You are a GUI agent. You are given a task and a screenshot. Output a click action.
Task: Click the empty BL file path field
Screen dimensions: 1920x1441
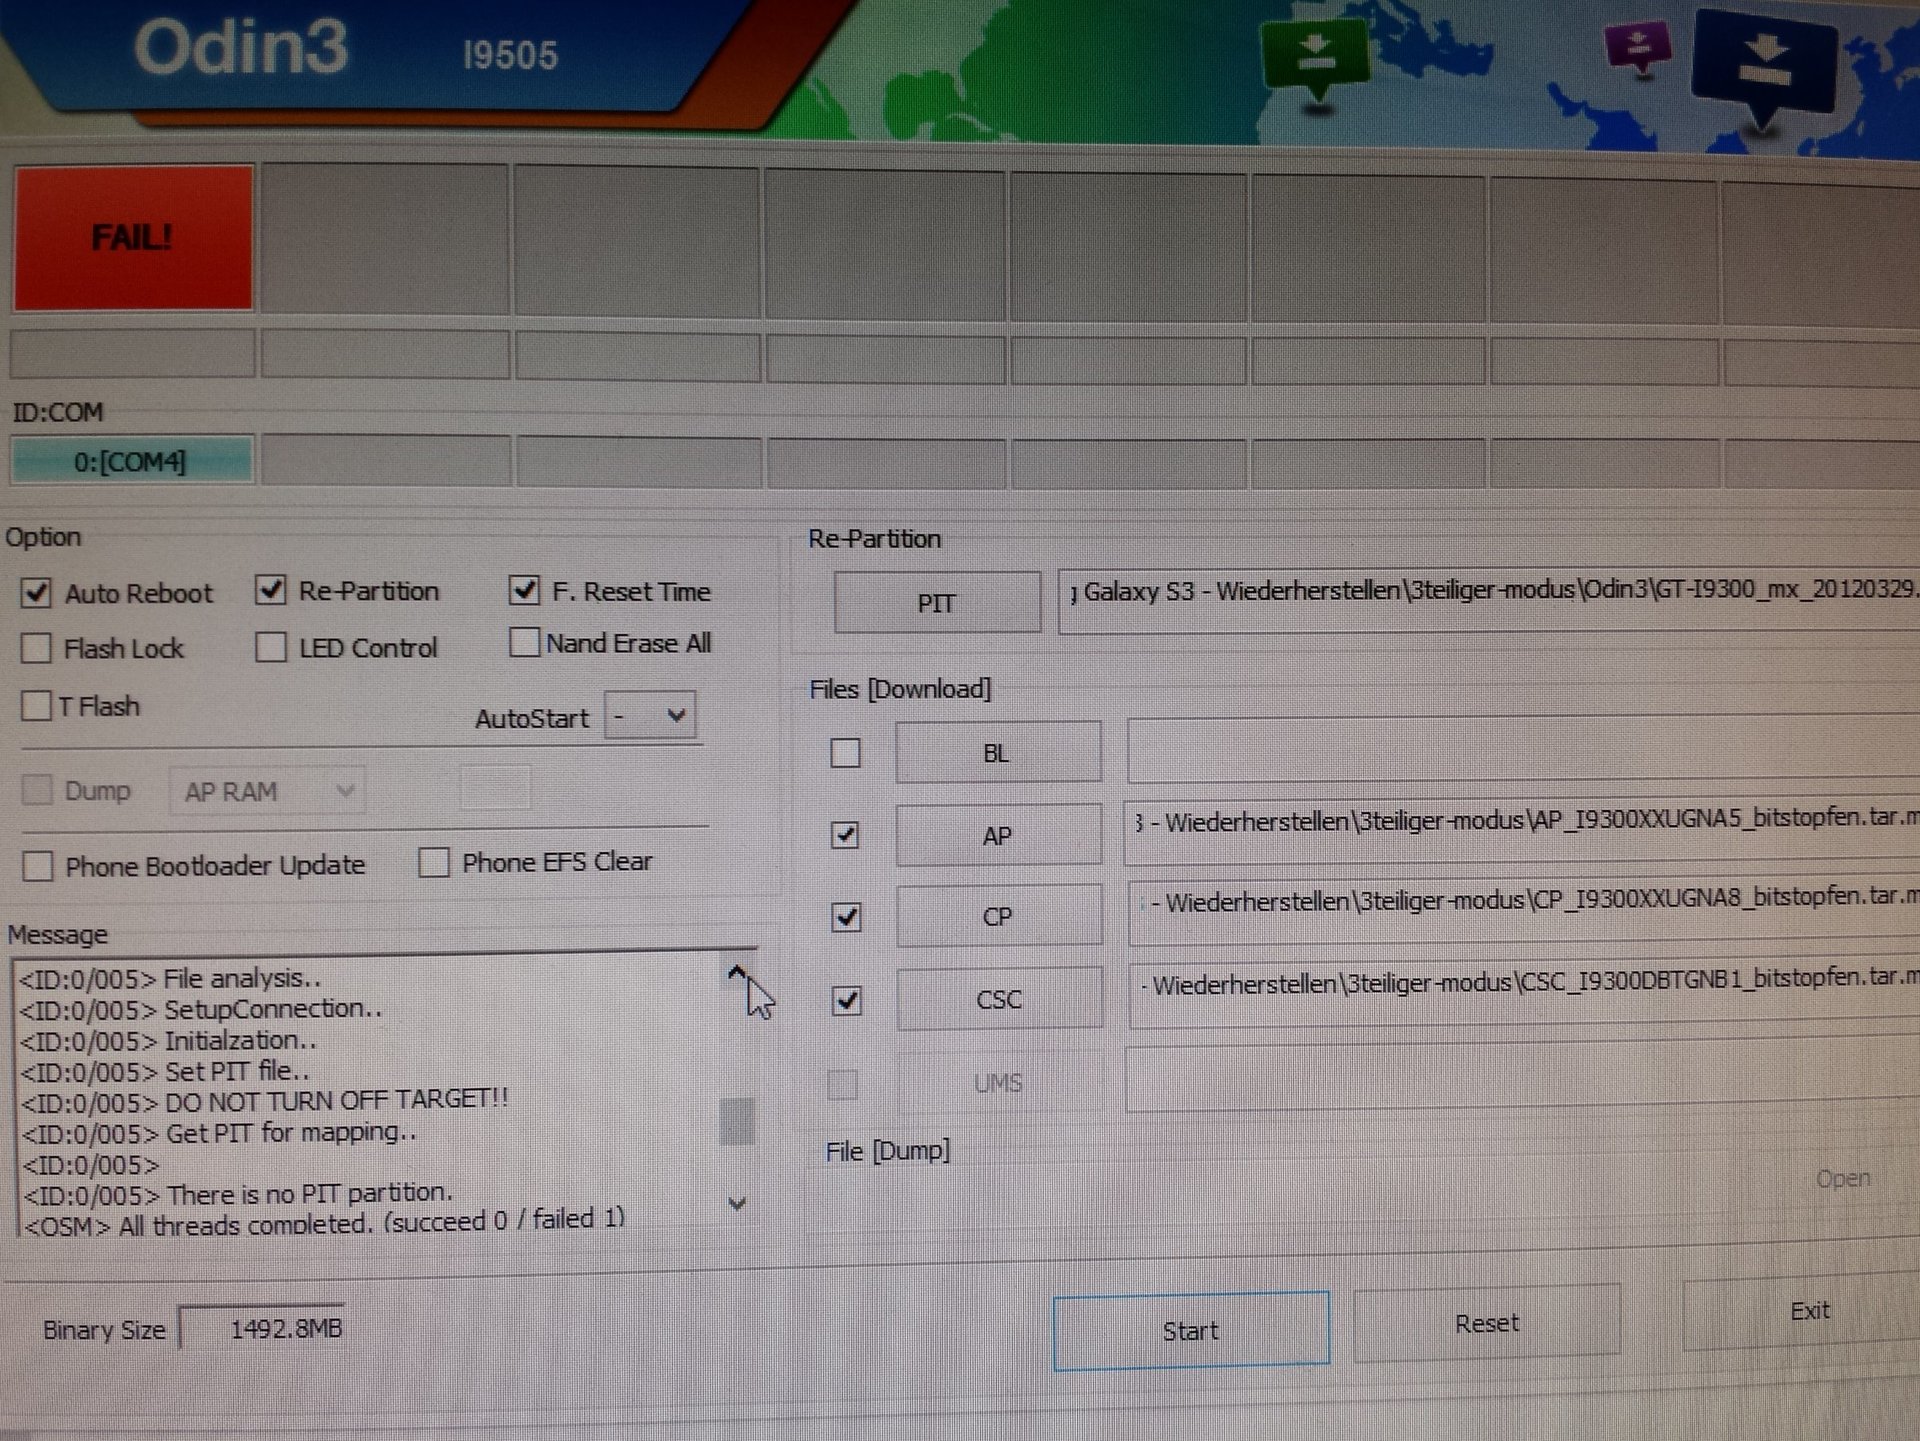point(1523,748)
